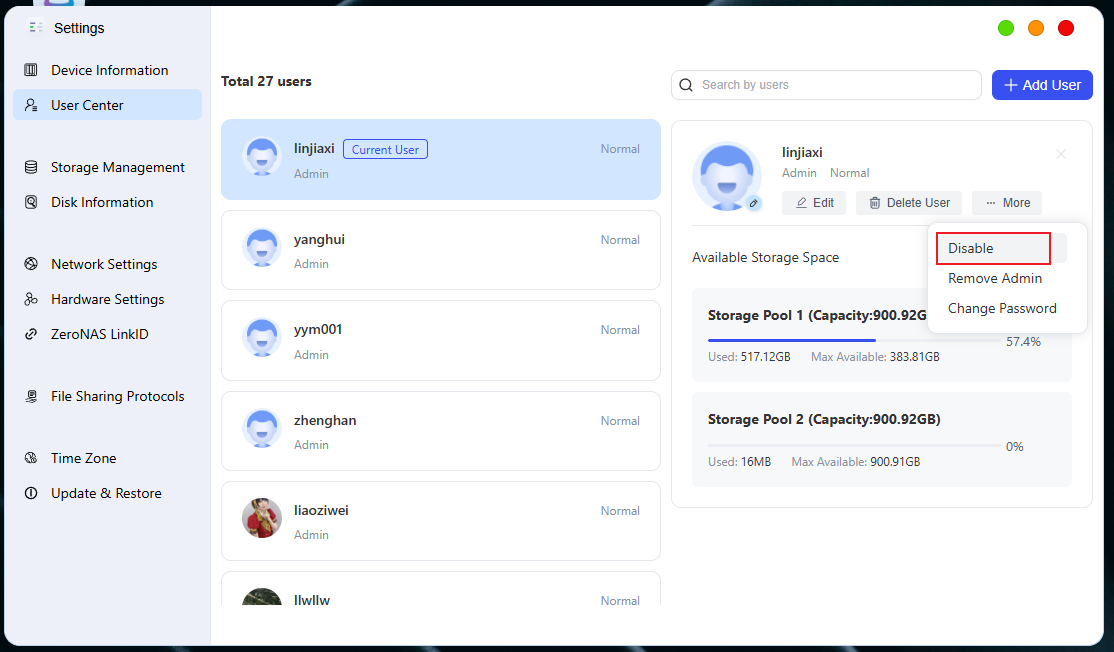Click the search magnifier icon
1114x652 pixels.
686,85
